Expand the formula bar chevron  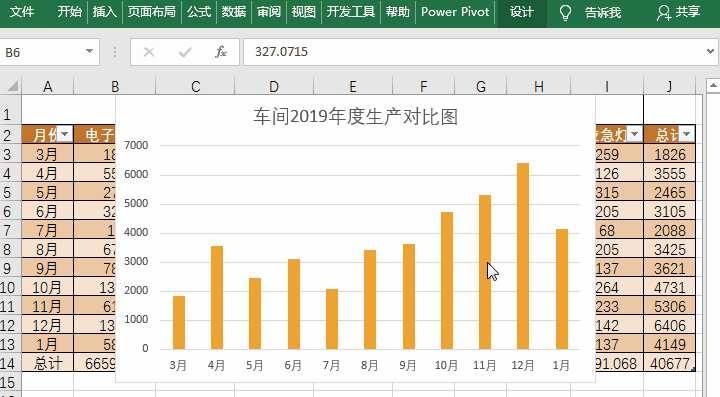coord(710,51)
